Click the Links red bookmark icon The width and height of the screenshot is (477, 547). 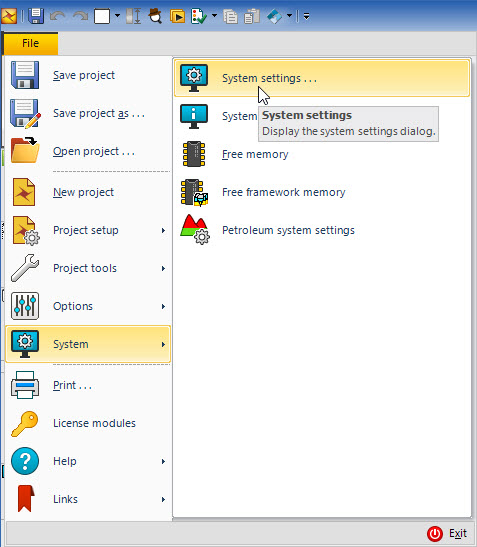click(26, 499)
